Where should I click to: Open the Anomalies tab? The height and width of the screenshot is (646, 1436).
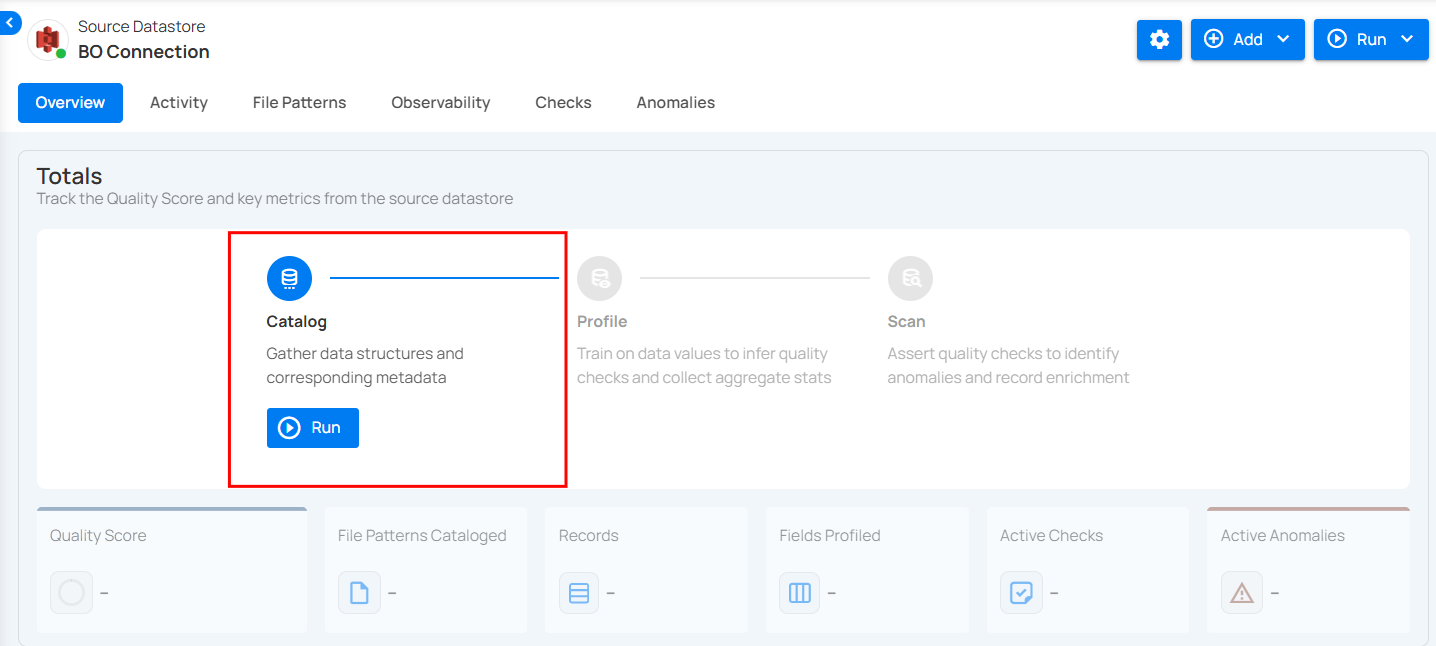675,103
